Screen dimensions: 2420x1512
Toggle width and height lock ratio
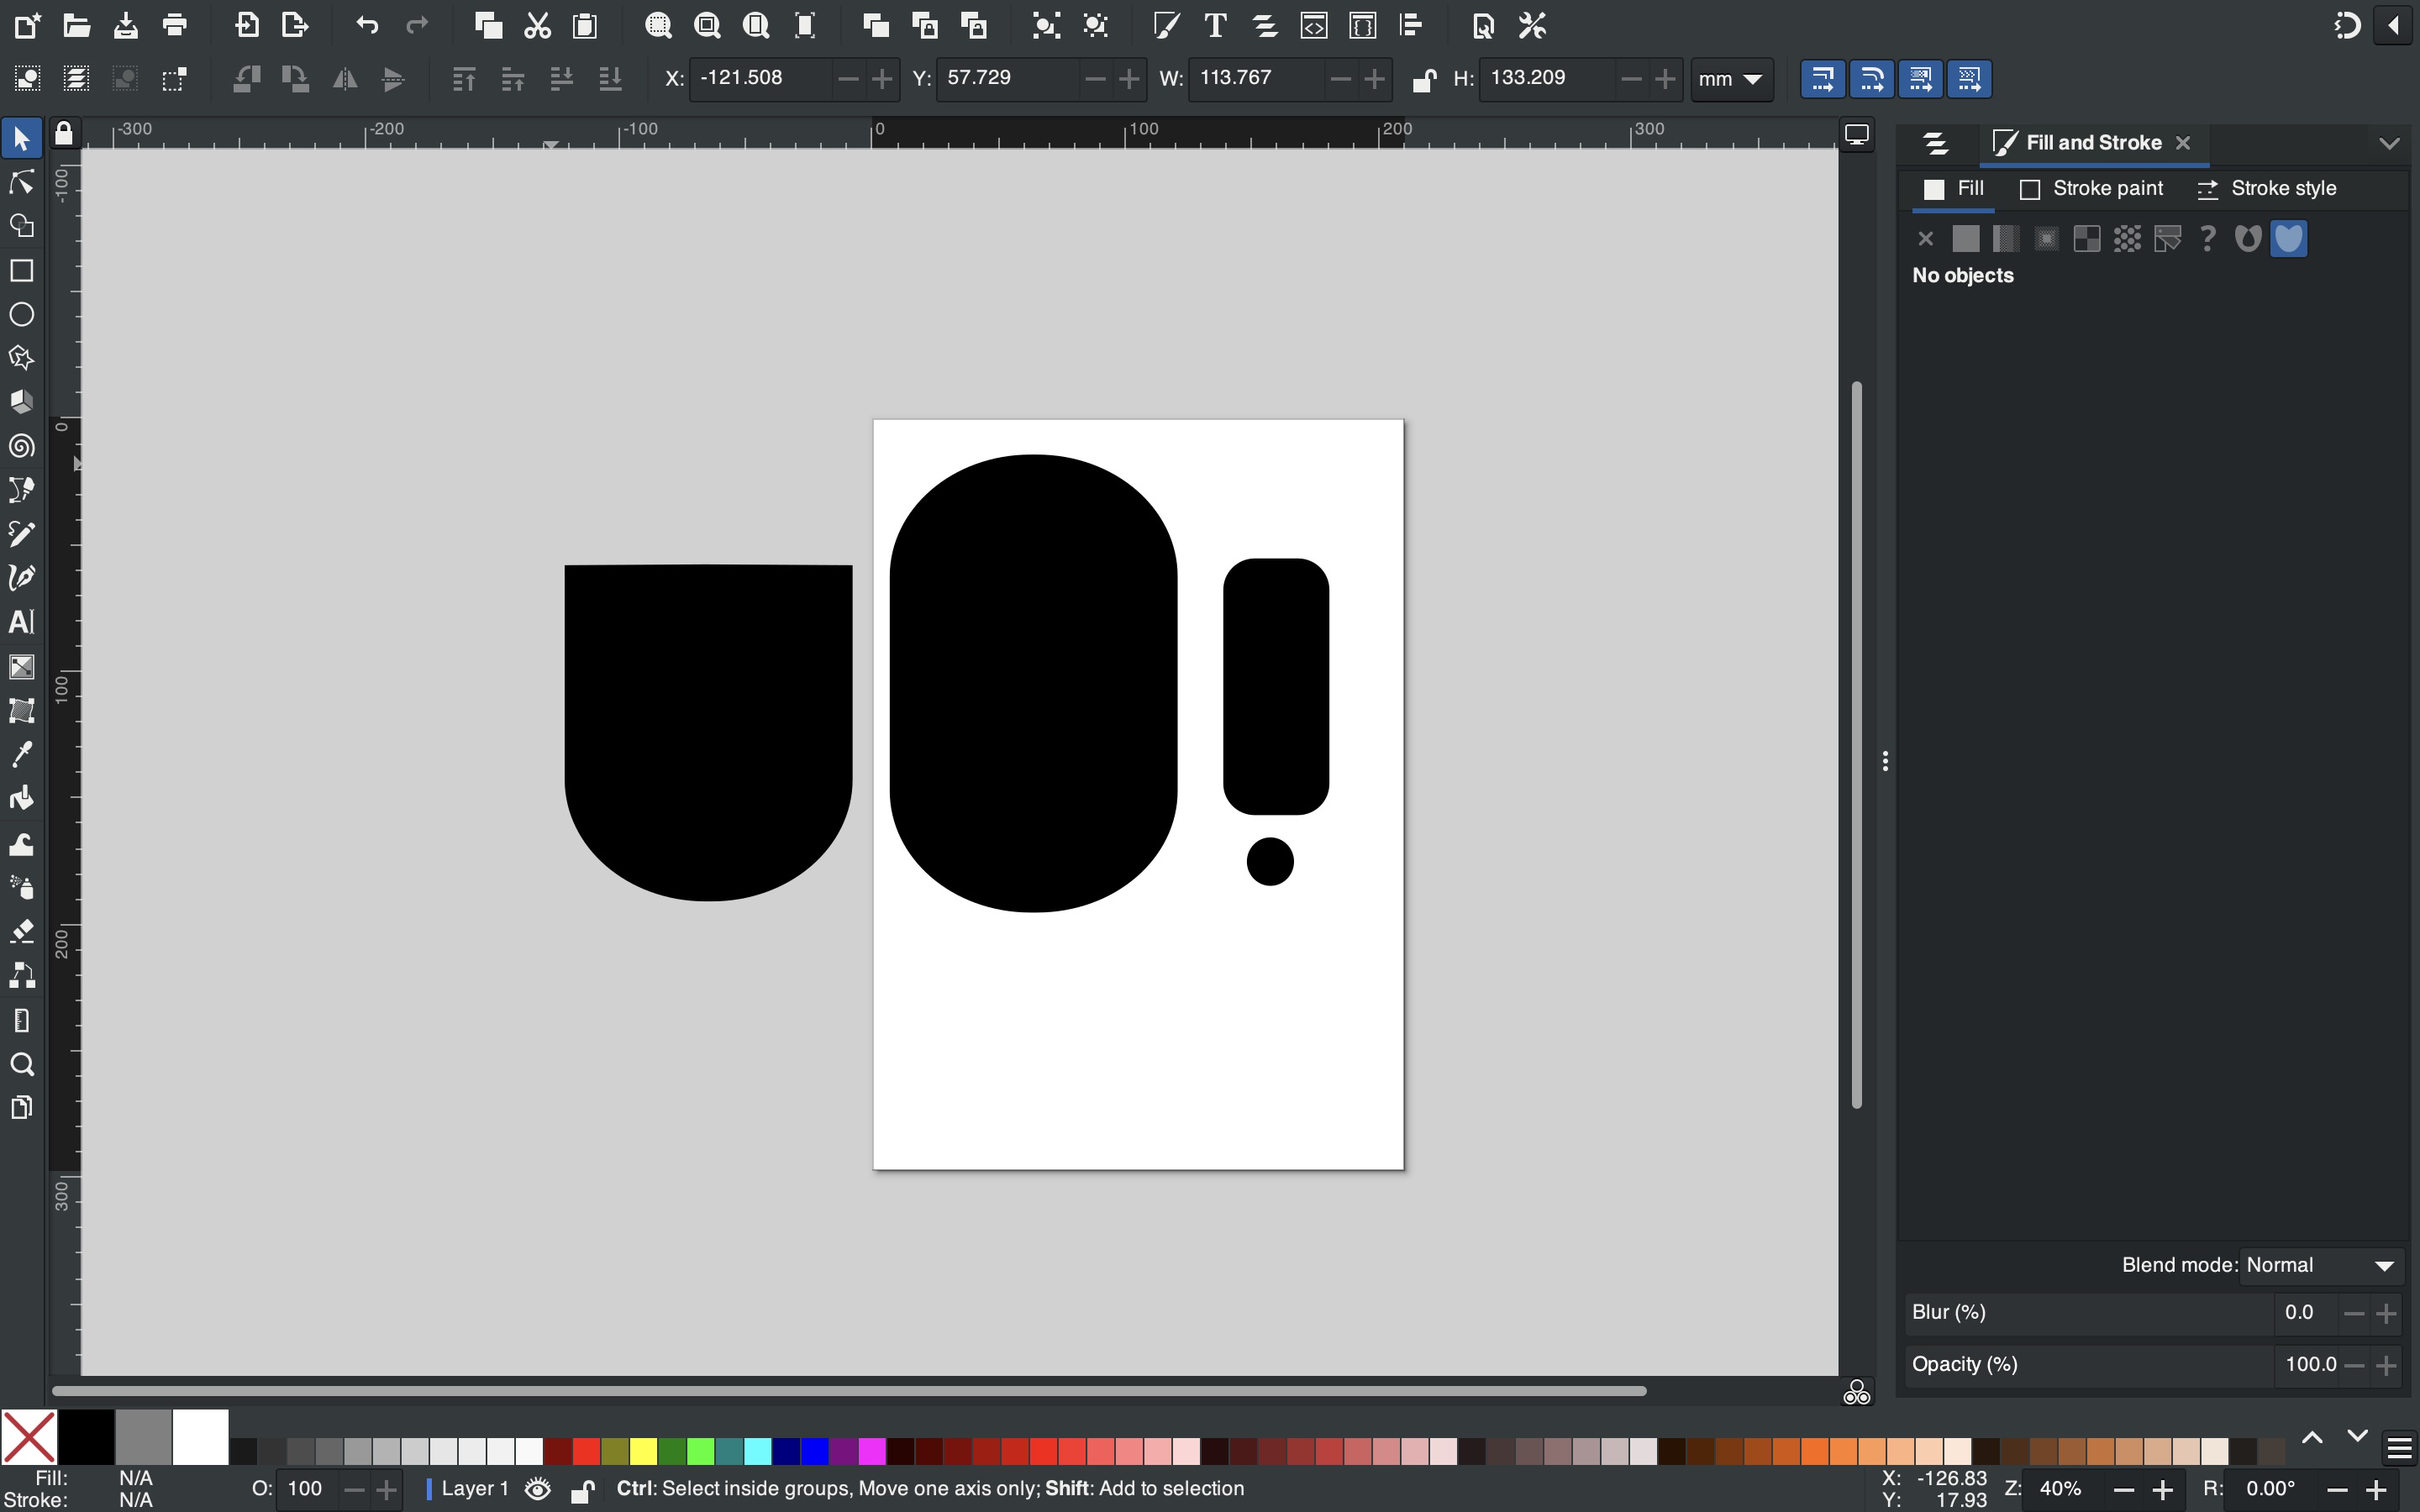point(1424,79)
